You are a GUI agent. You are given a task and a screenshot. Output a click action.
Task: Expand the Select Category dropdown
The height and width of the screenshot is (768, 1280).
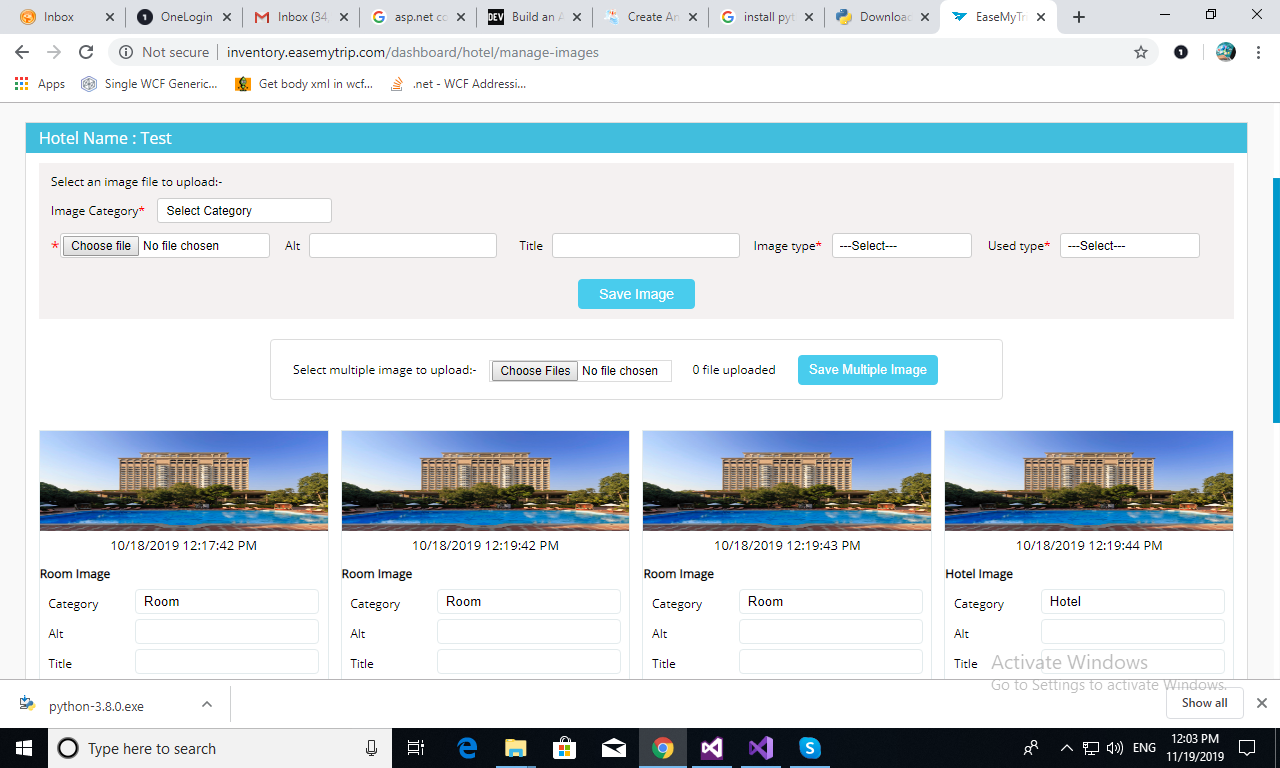click(244, 211)
